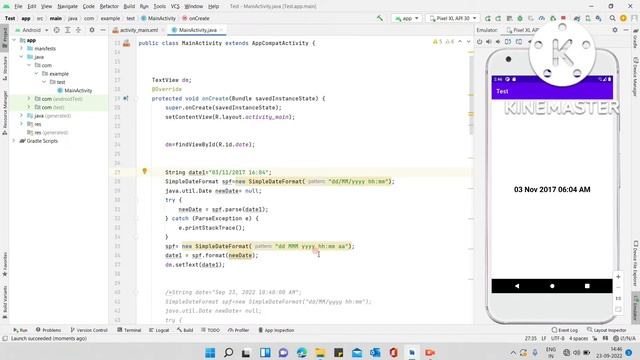This screenshot has height=360, width=640.
Task: Tap the Android back navigation button
Action: (x=517, y=286)
